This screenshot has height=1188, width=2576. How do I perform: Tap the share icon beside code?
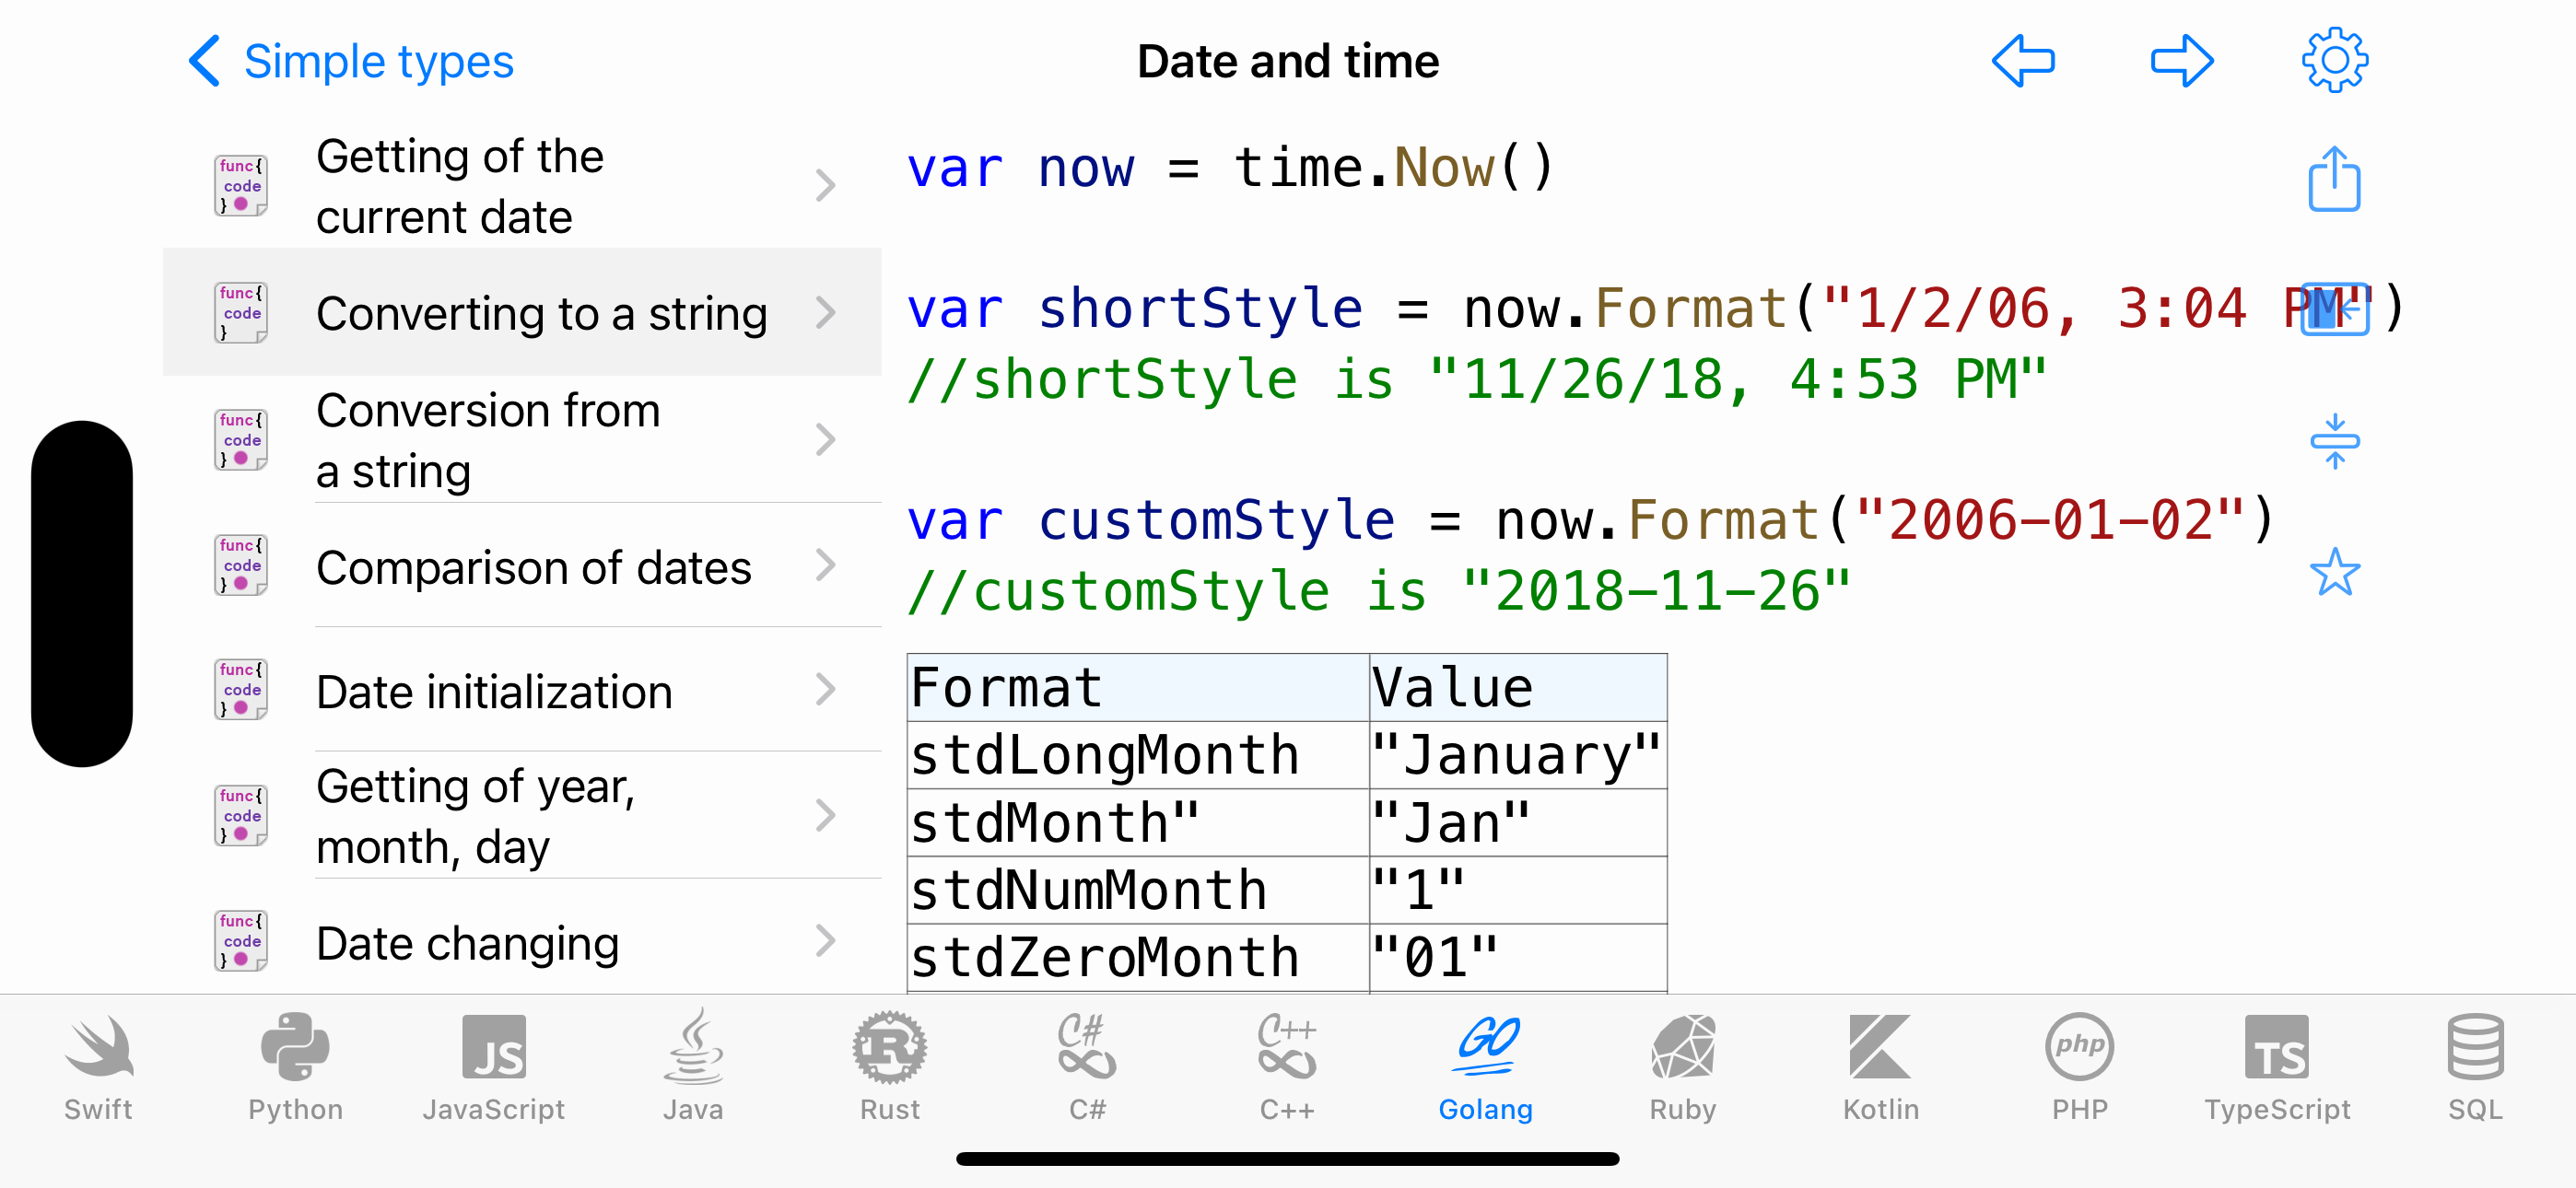tap(2334, 179)
